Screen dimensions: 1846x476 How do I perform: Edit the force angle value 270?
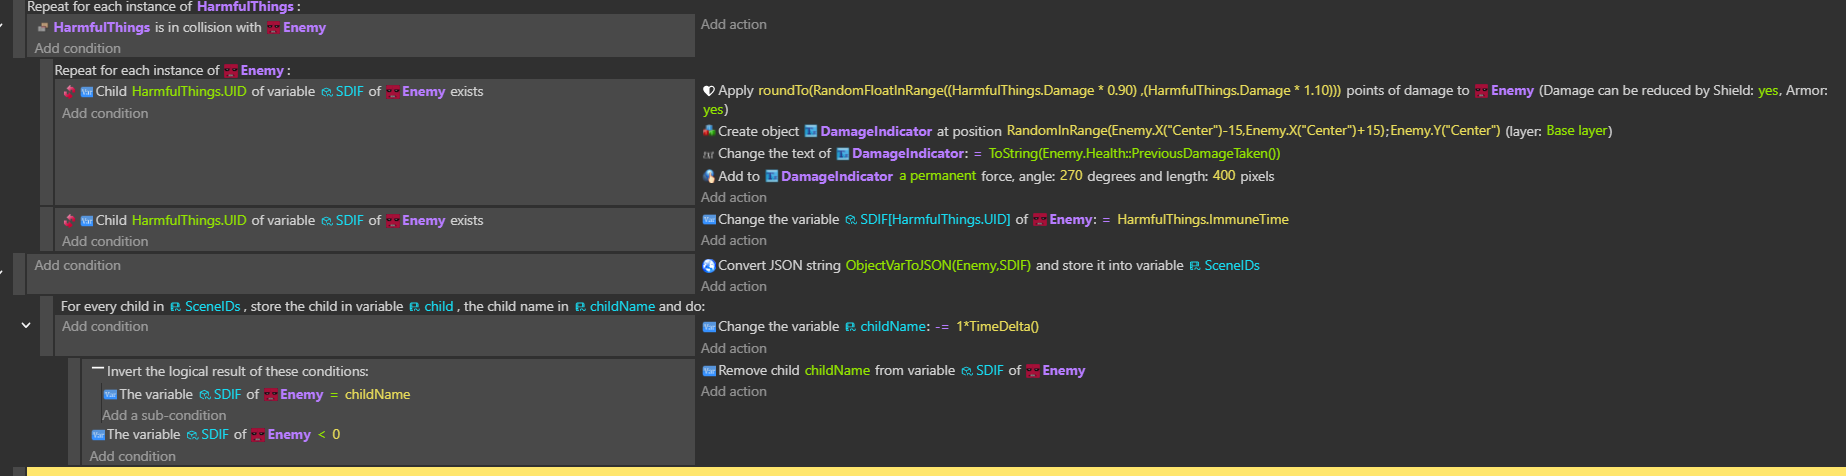[1070, 176]
